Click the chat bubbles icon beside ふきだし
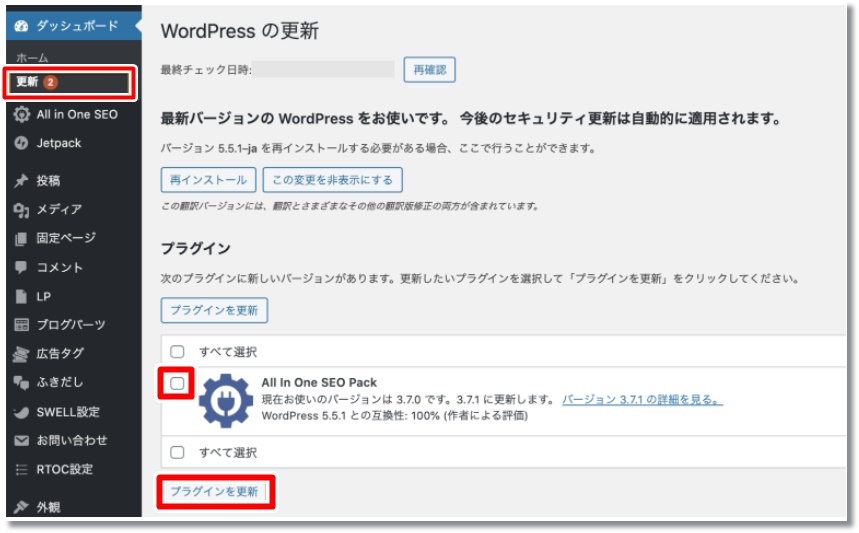This screenshot has width=859, height=533. [x=21, y=382]
